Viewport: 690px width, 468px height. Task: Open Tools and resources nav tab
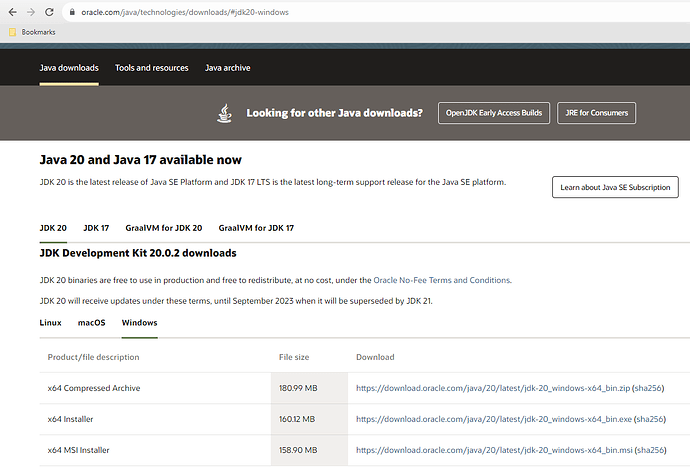click(151, 68)
